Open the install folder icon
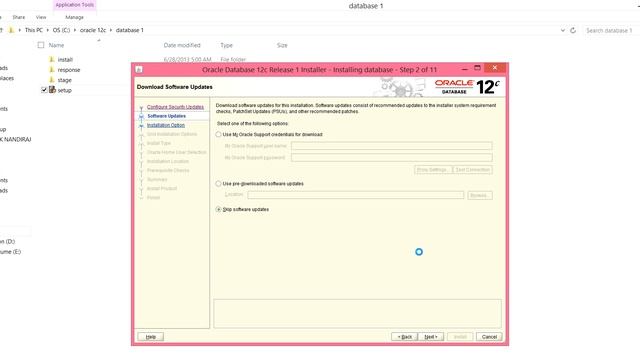Viewport: 640px width, 360px height. coord(52,60)
